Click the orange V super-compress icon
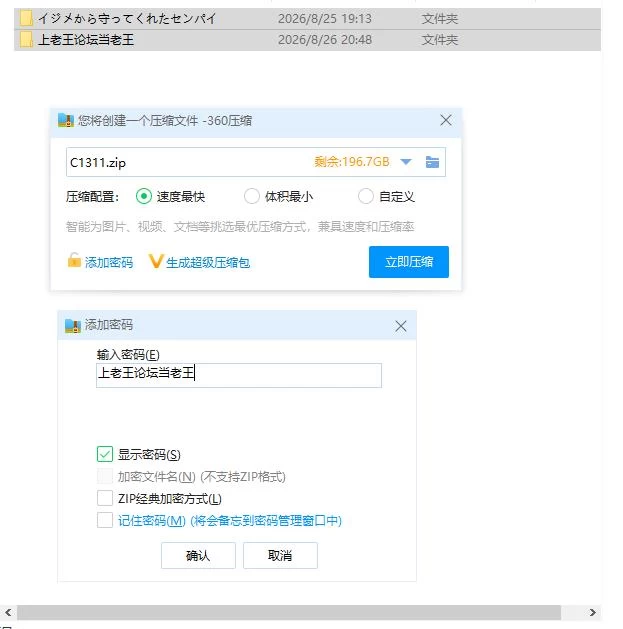 pyautogui.click(x=156, y=261)
